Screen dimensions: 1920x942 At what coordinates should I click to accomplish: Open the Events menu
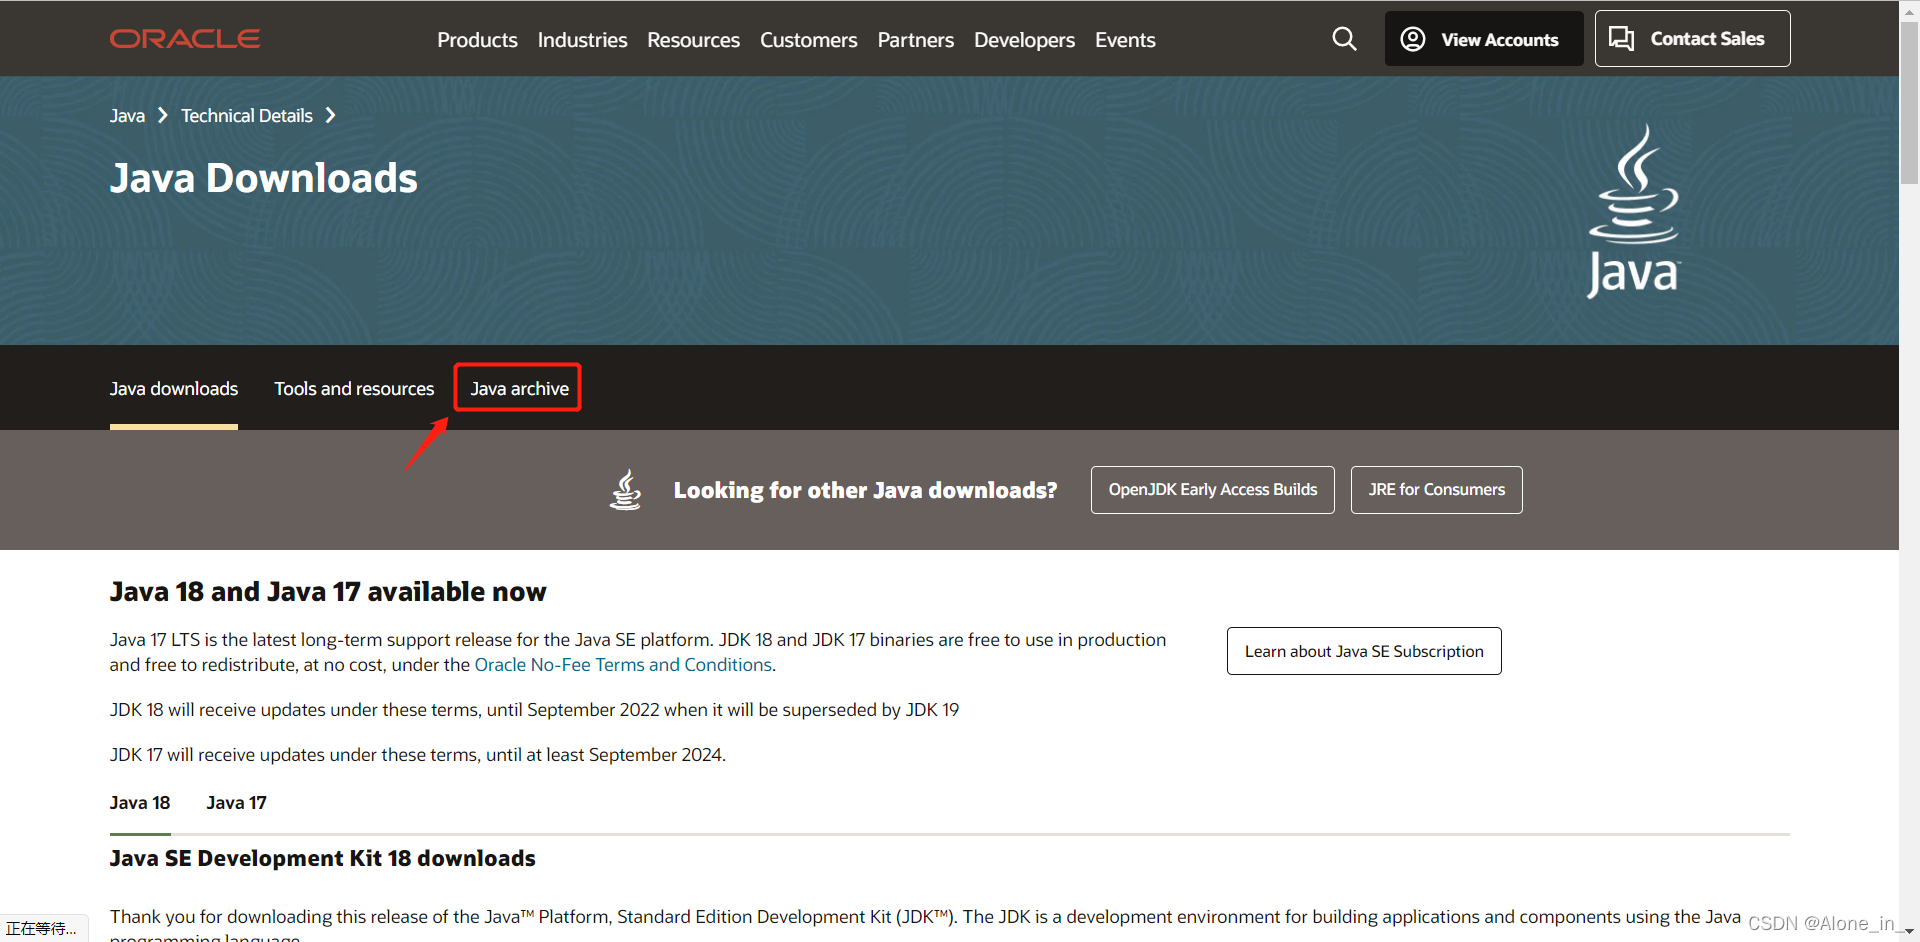[x=1125, y=40]
